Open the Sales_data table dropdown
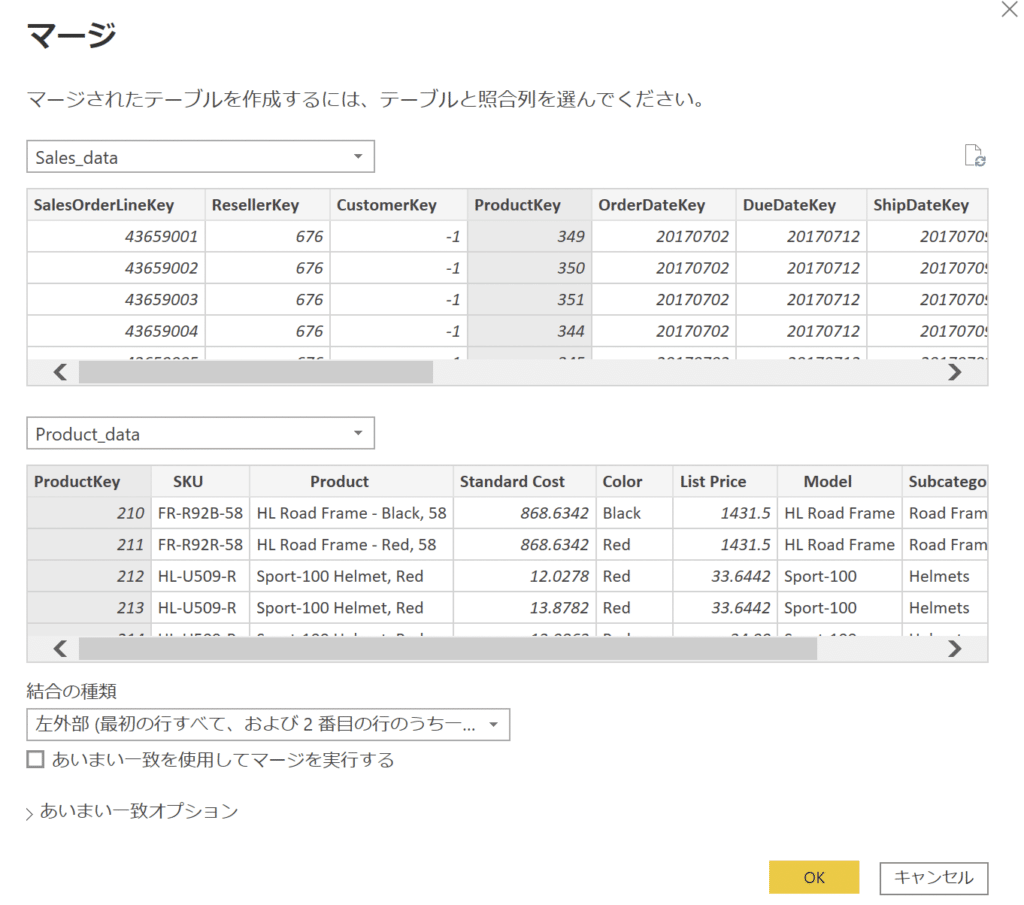 (357, 156)
